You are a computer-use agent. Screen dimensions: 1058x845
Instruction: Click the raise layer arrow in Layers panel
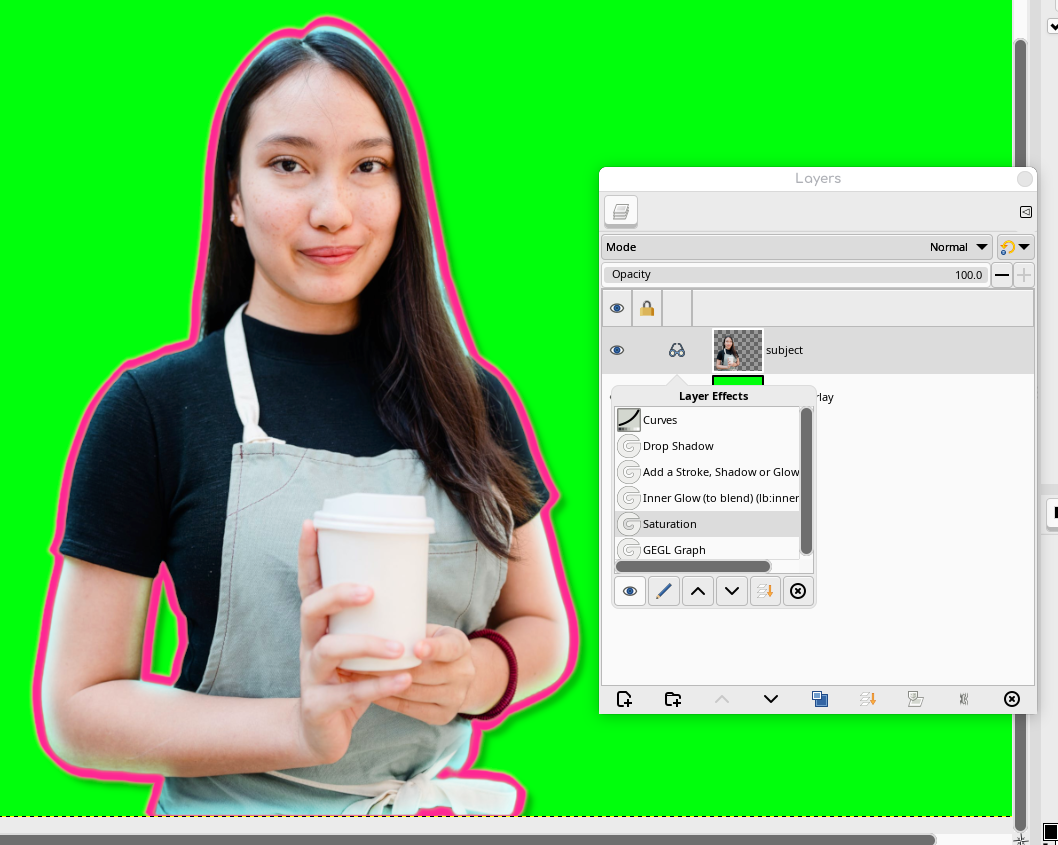click(x=721, y=699)
